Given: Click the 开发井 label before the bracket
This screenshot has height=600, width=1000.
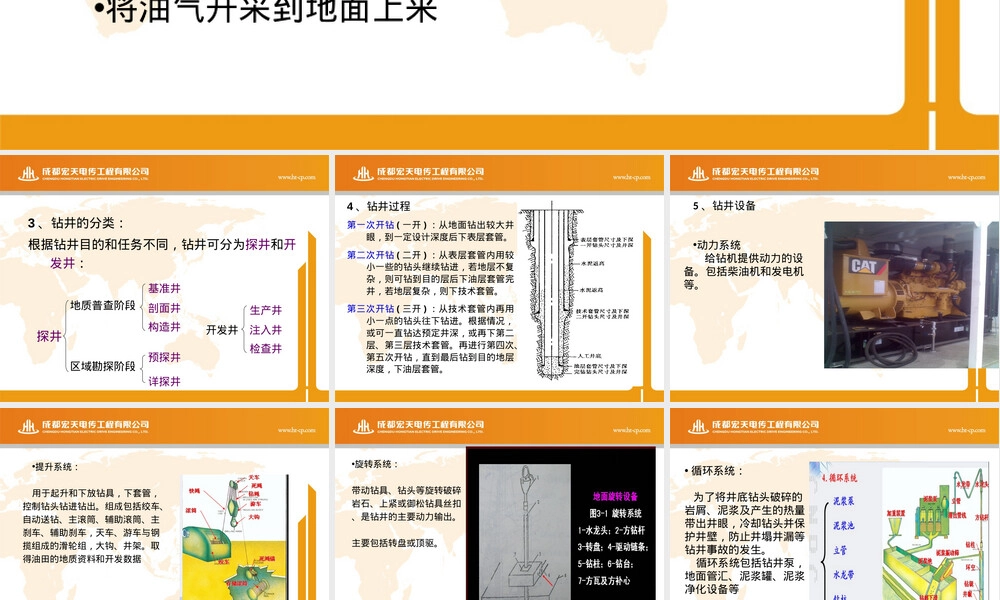Looking at the screenshot, I should 222,330.
